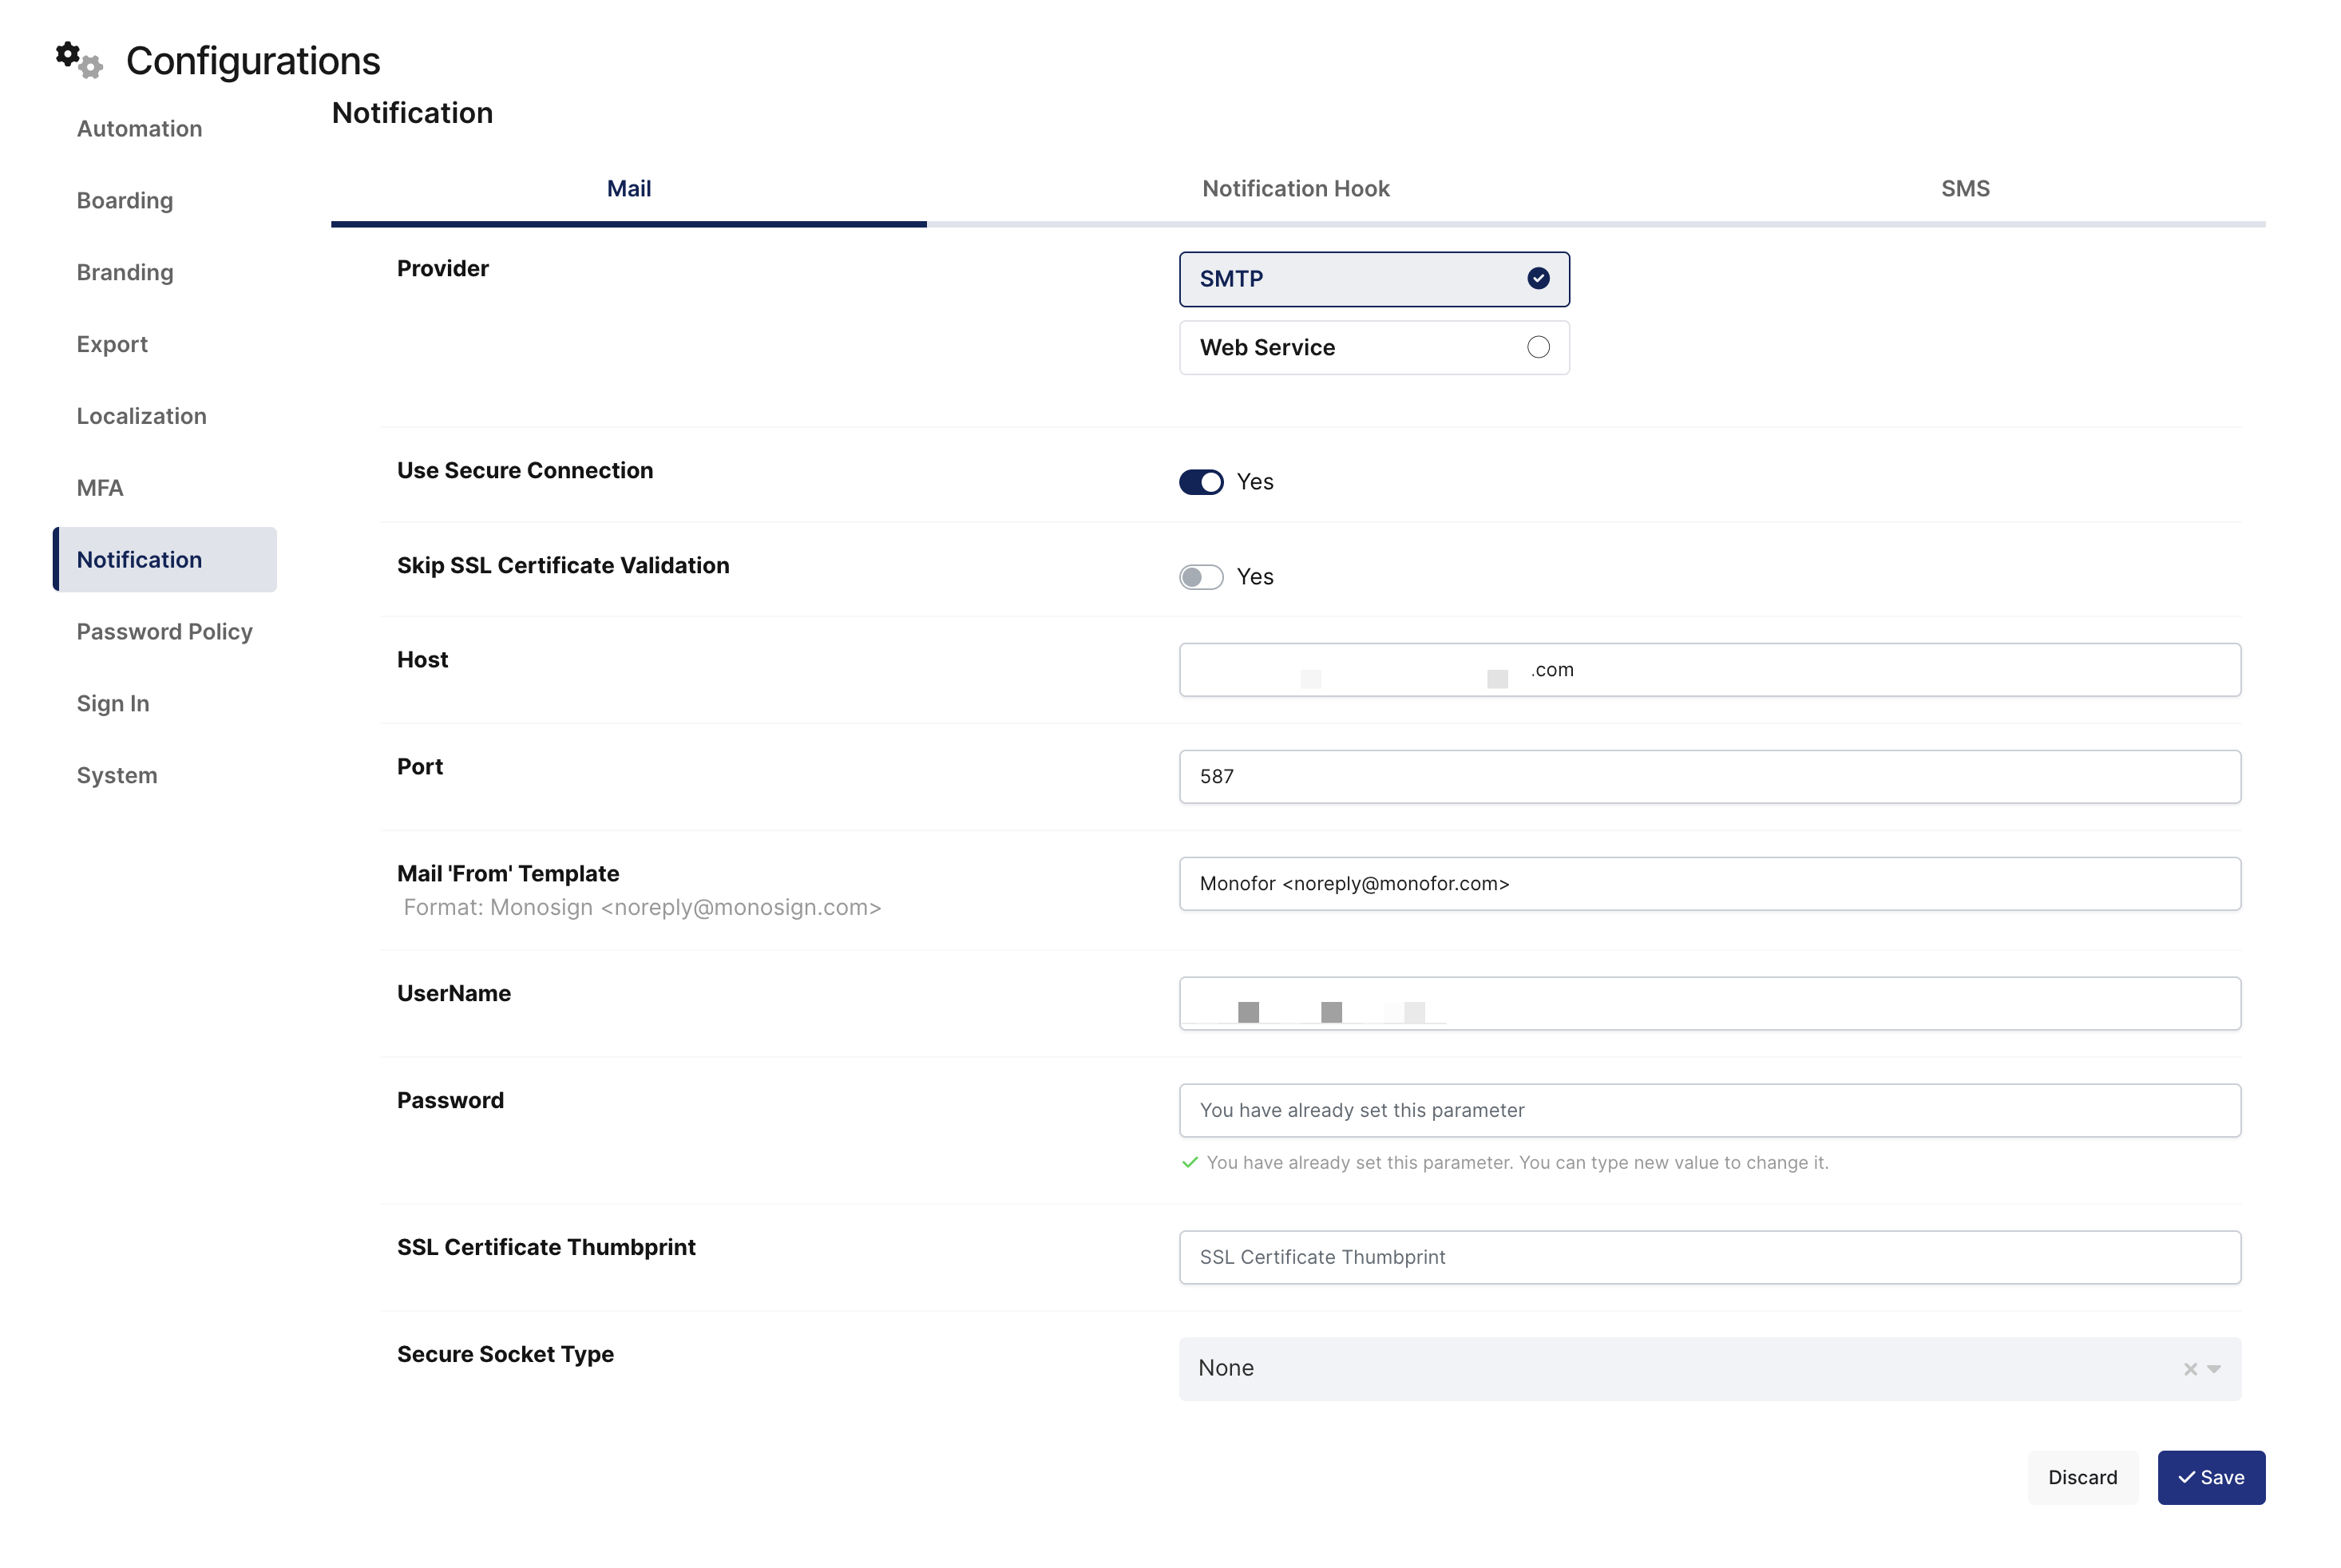Click into the Port field
The image size is (2341, 1568).
click(1710, 776)
